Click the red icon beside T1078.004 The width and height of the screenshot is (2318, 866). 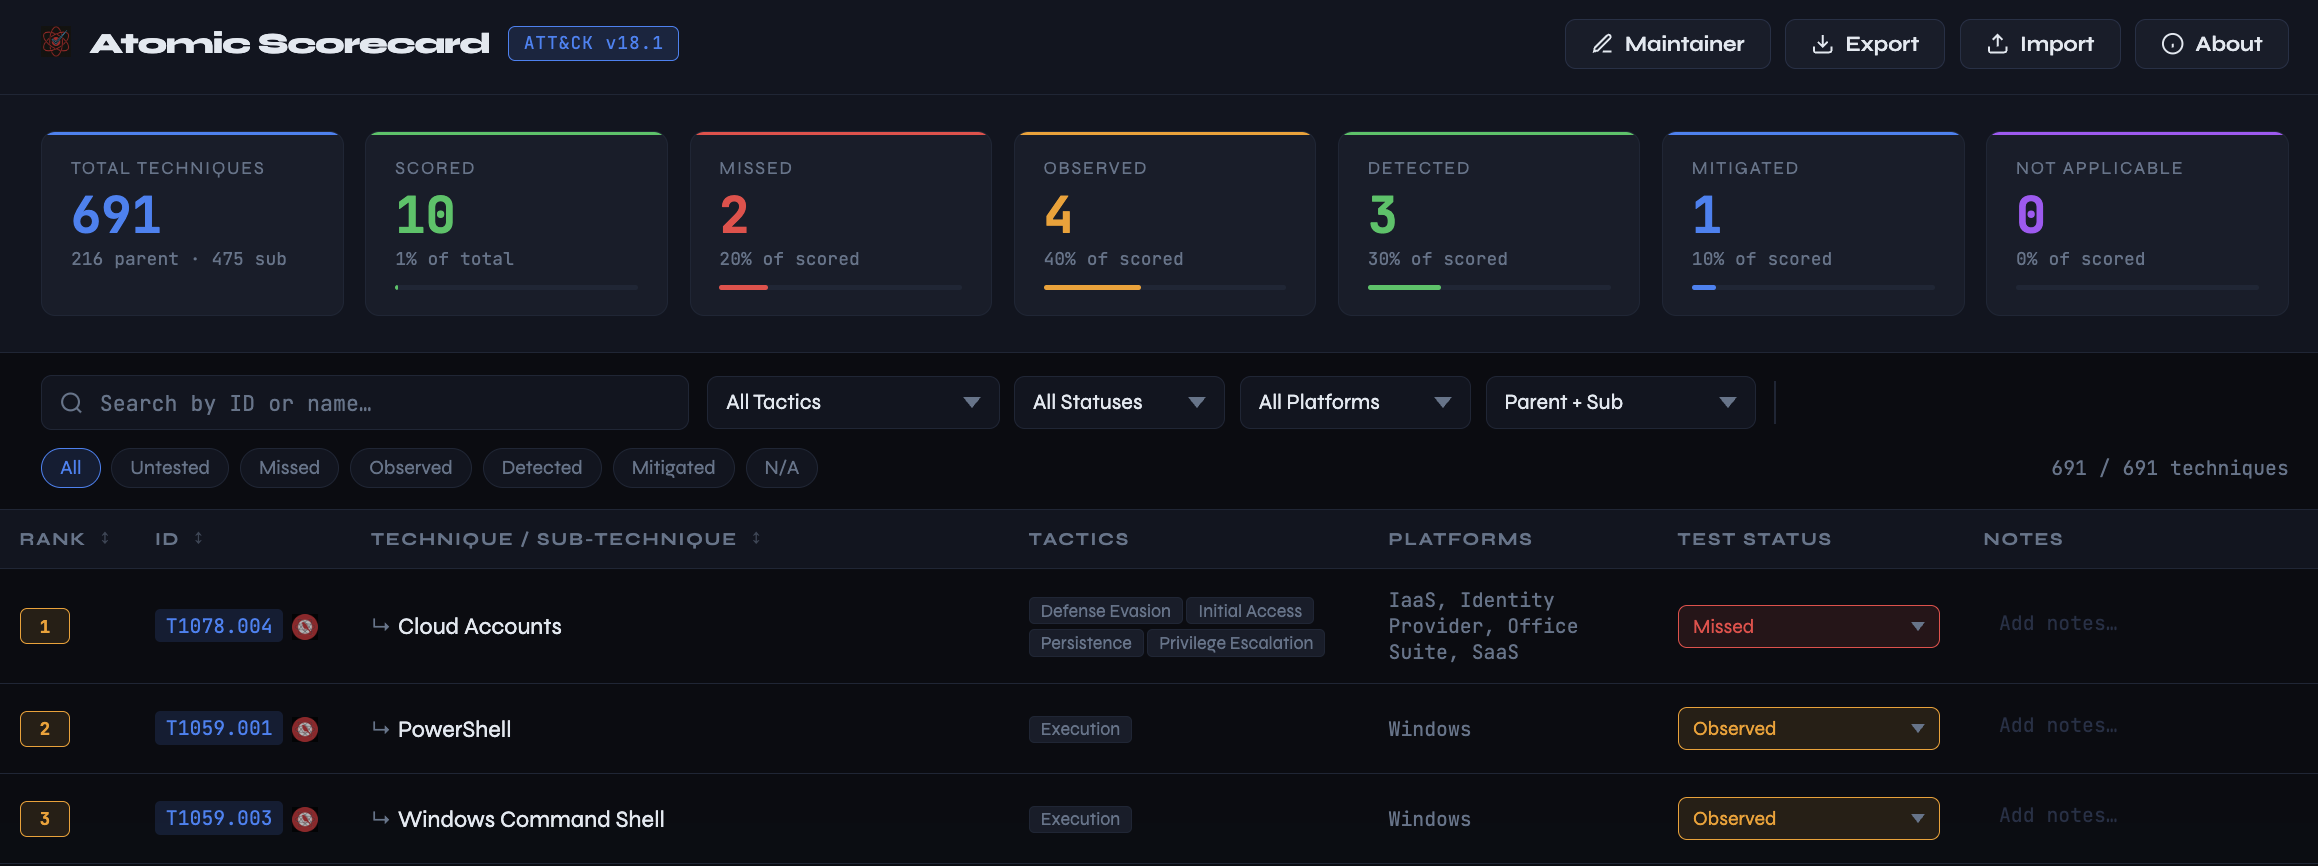click(305, 627)
